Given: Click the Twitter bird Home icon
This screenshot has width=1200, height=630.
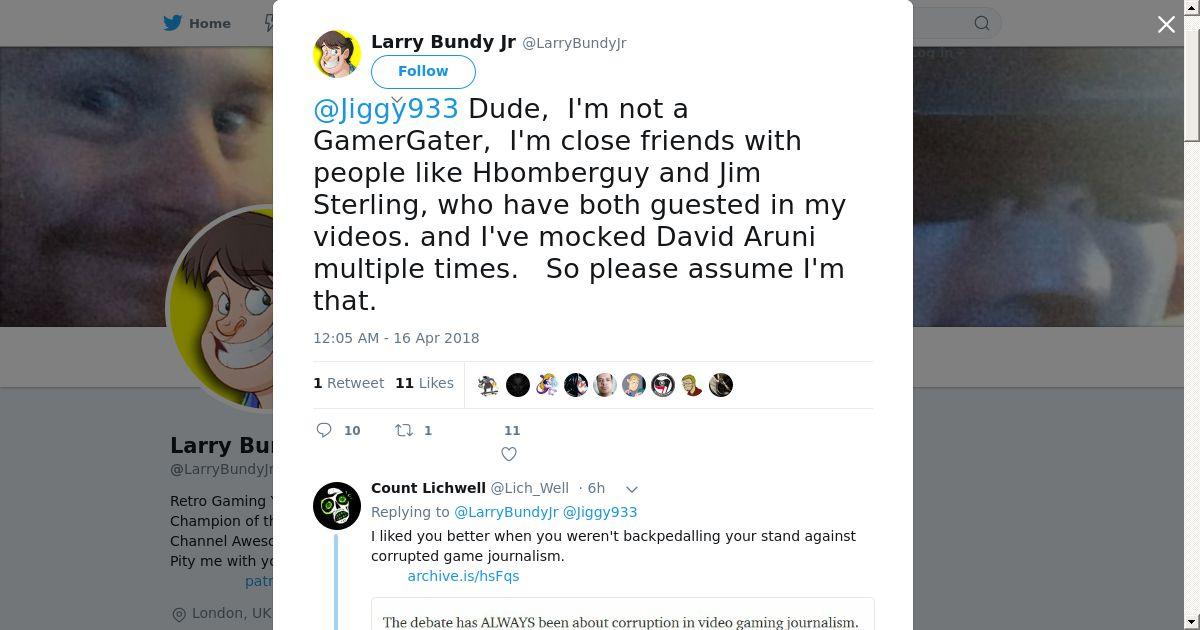Looking at the screenshot, I should coord(173,23).
